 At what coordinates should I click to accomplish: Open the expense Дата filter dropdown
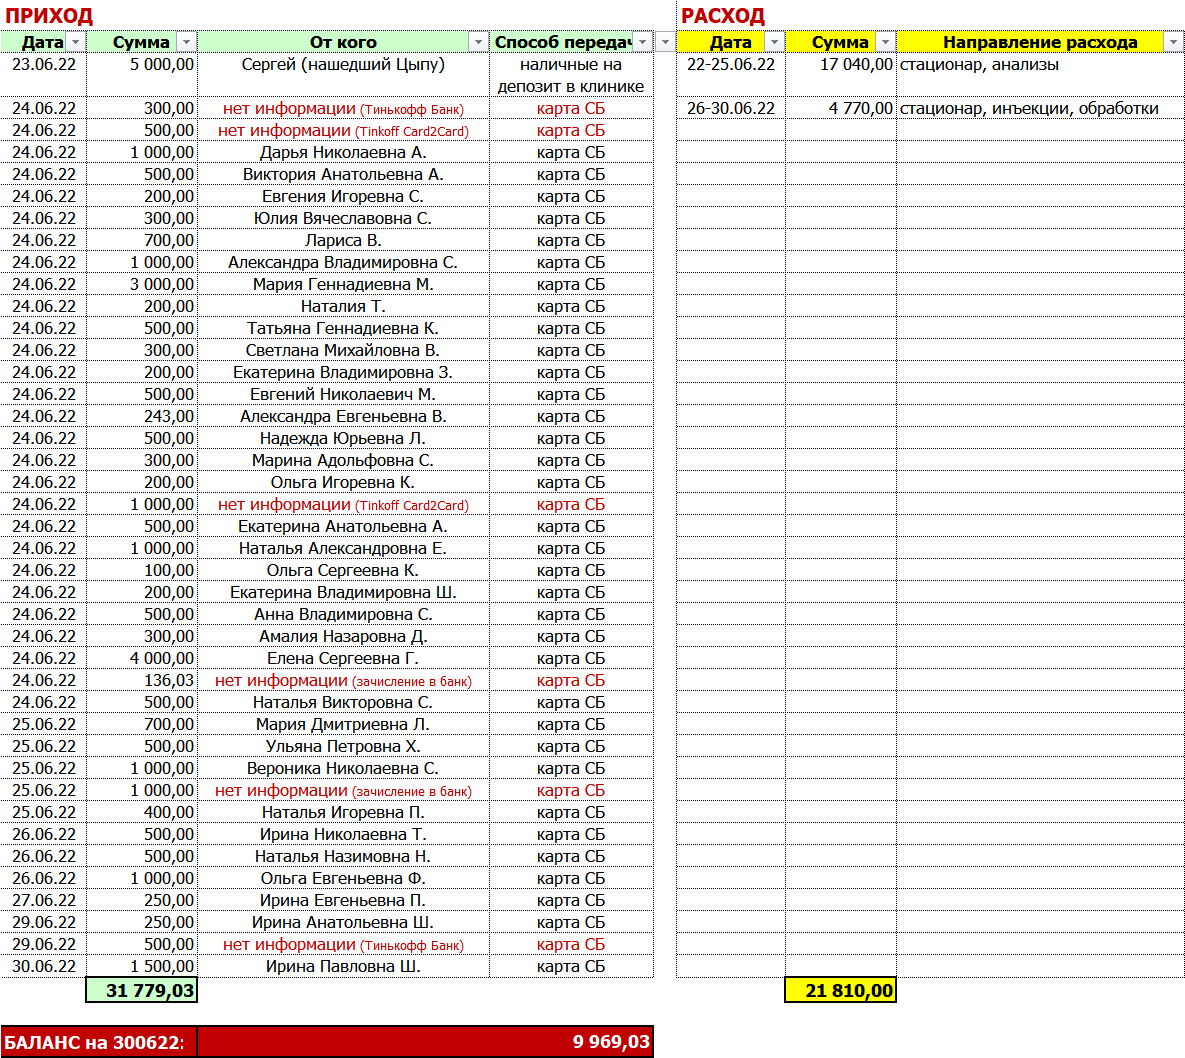click(775, 42)
